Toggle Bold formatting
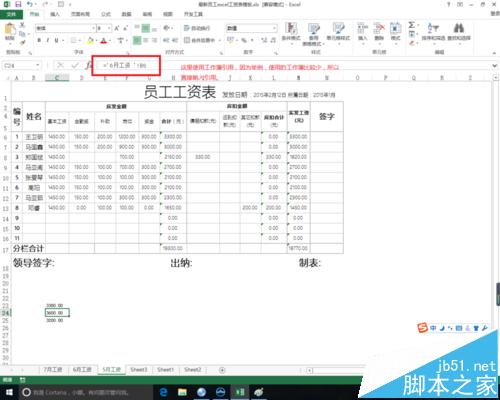Viewport: 500px width, 400px height. point(39,40)
